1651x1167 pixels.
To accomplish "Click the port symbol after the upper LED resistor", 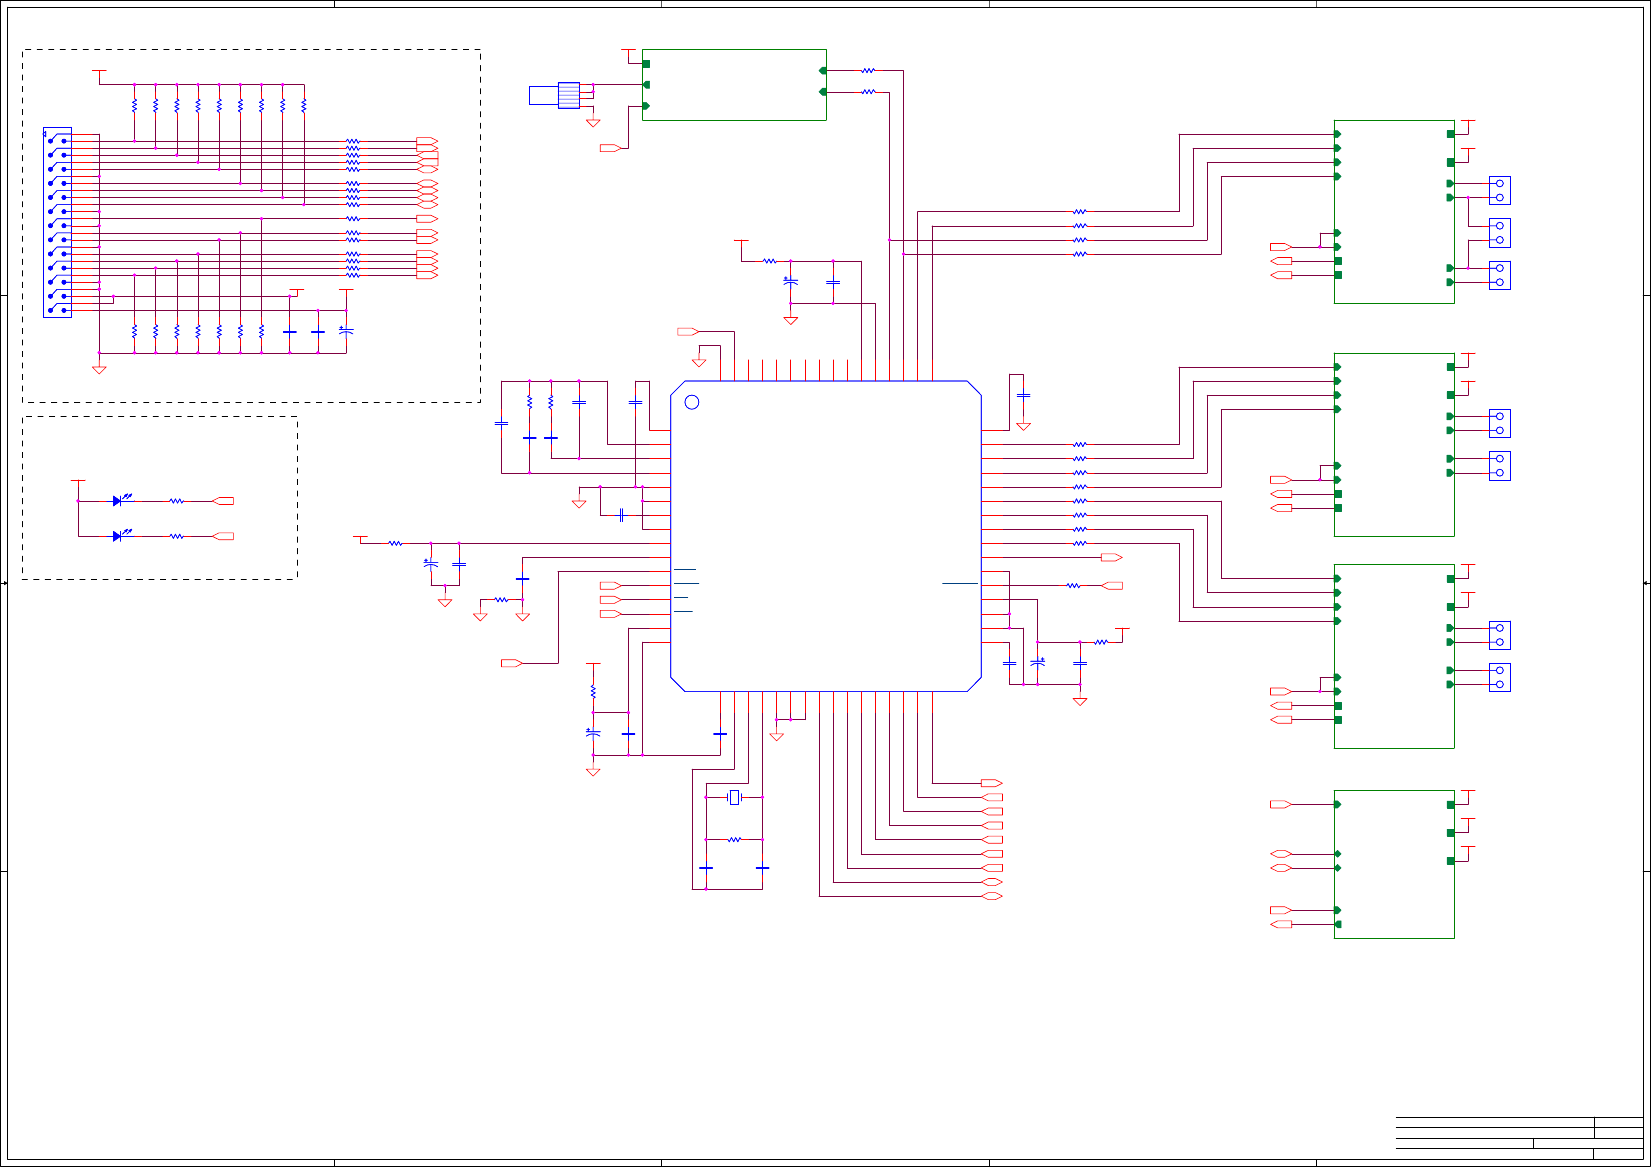I will pos(224,501).
